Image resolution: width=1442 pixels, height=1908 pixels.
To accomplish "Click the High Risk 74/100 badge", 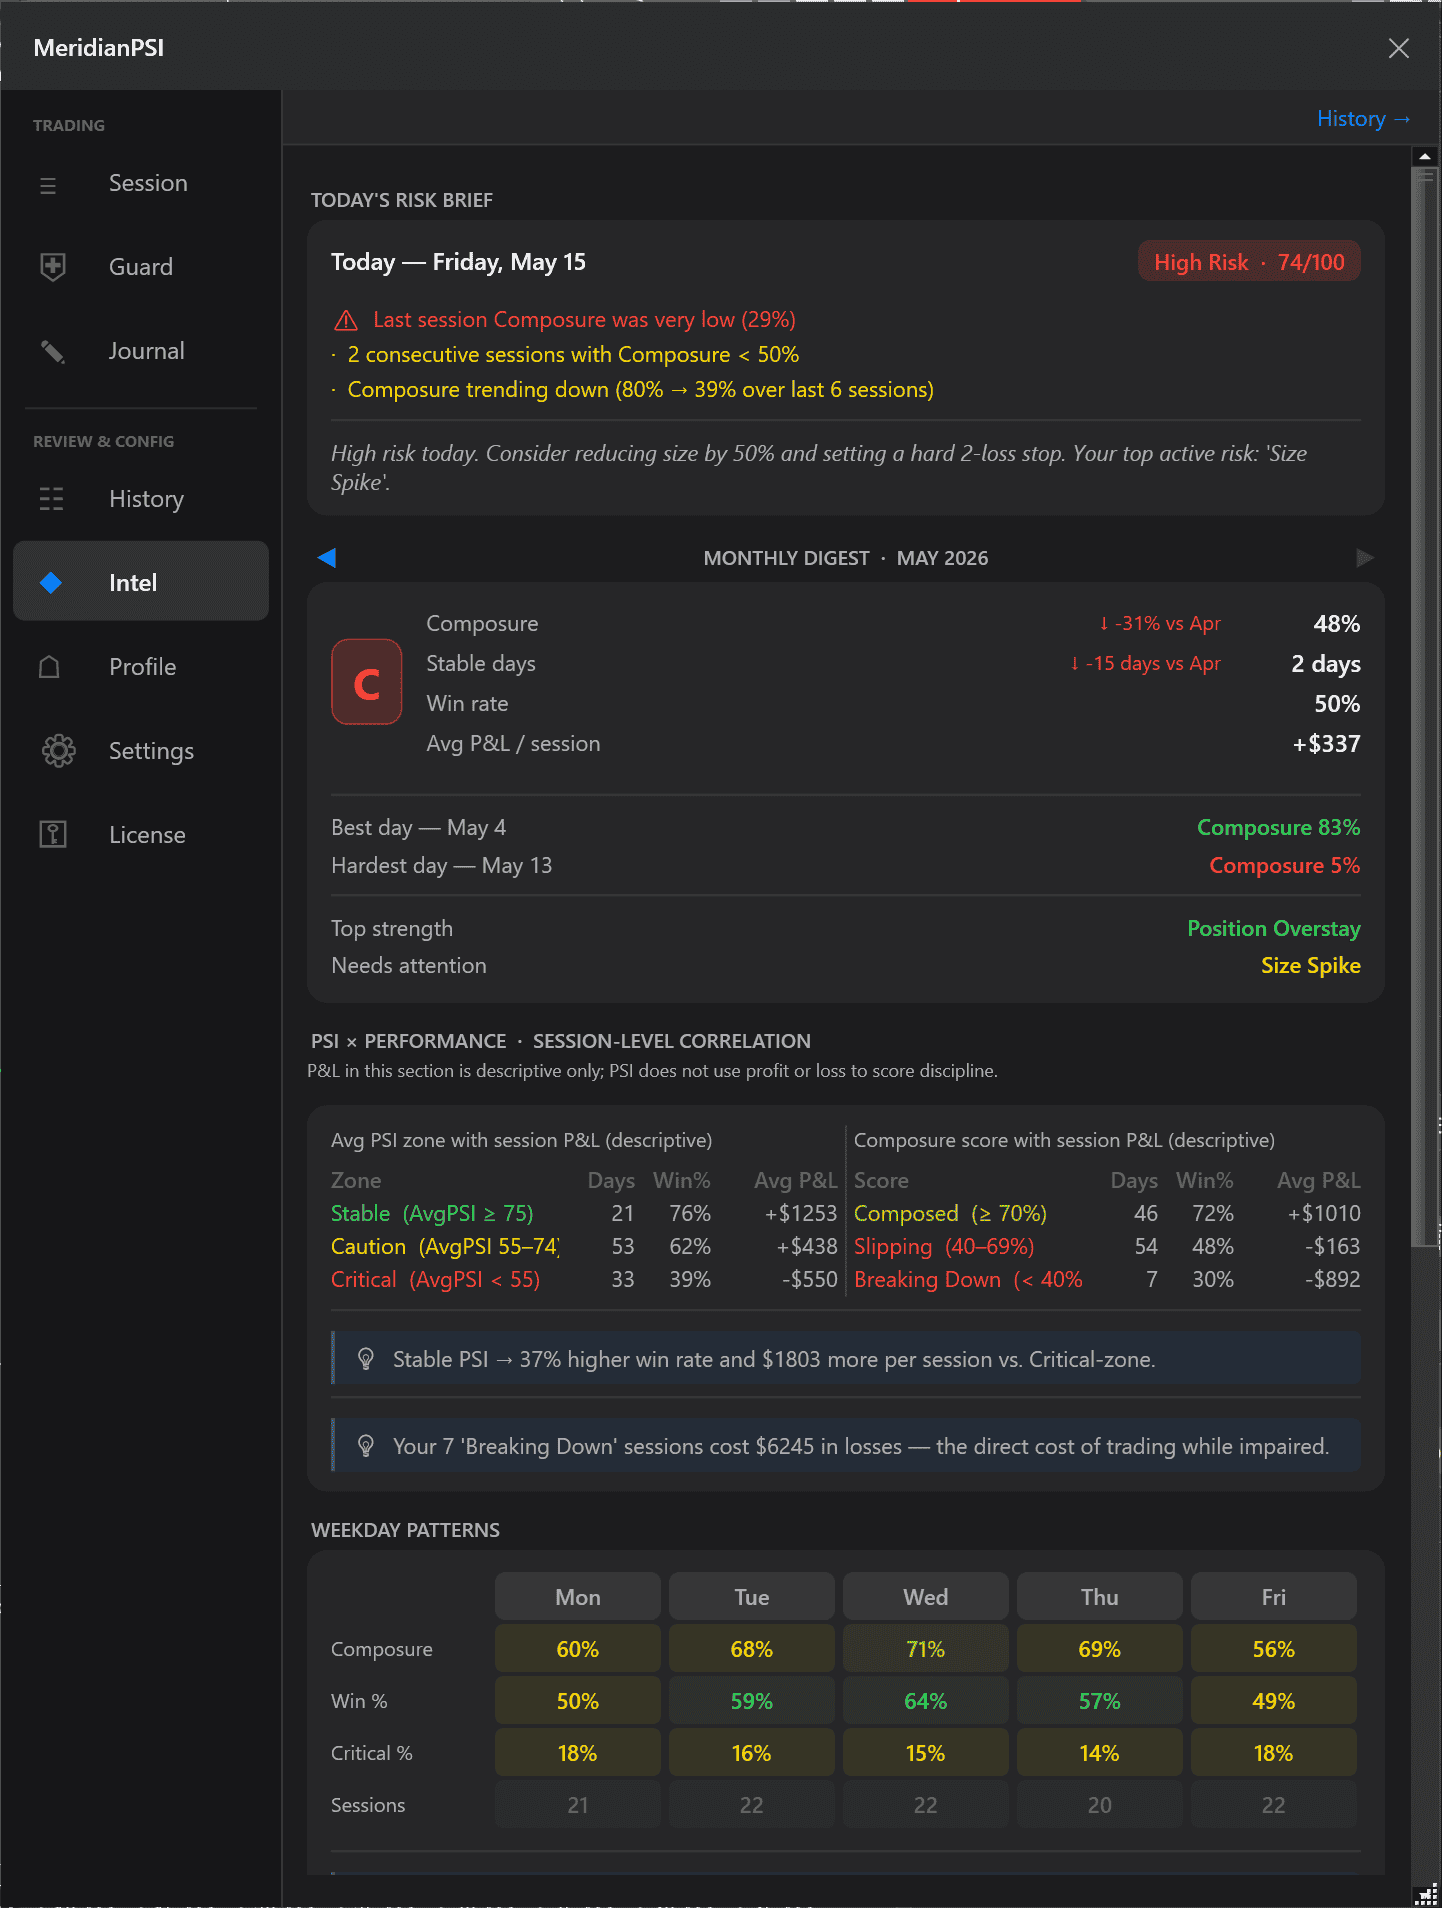I will click(1249, 262).
